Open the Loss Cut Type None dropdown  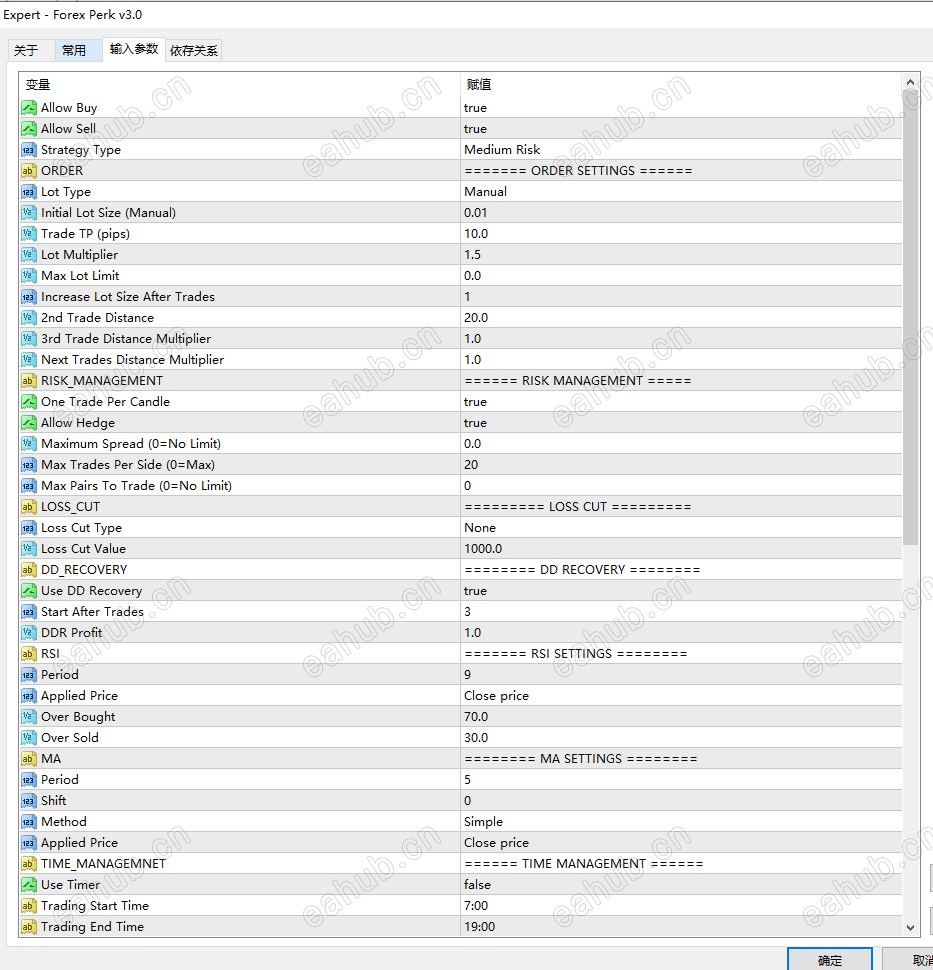(681, 528)
